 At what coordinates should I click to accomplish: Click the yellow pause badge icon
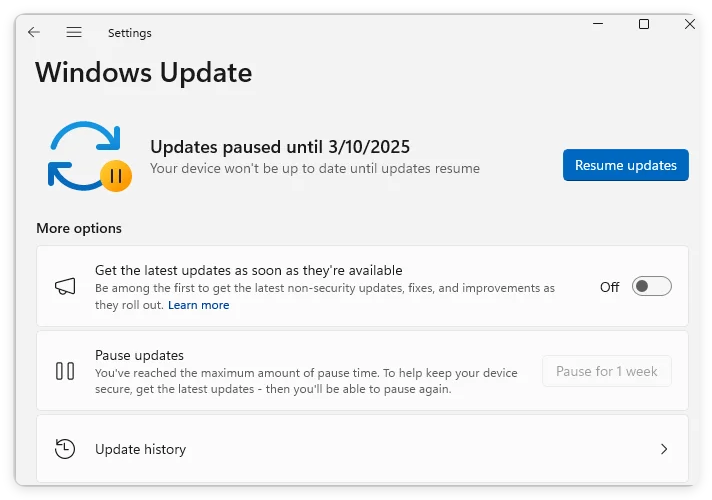116,177
